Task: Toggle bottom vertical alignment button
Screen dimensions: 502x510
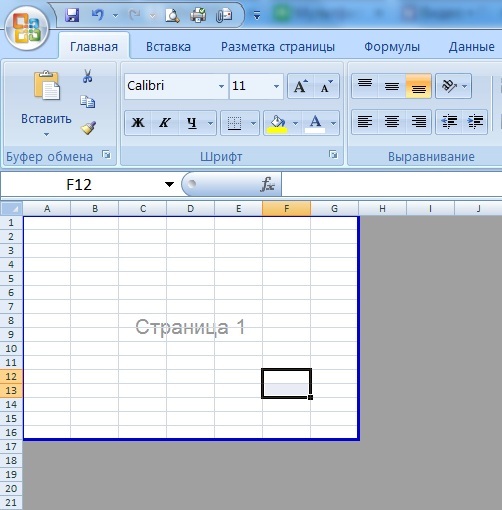Action: pos(419,86)
